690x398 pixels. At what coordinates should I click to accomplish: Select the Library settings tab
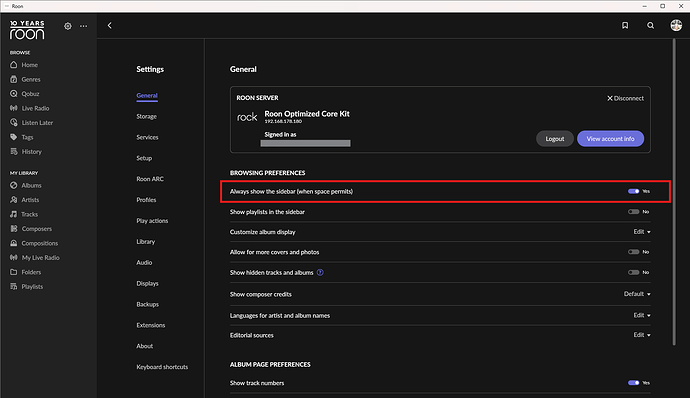pos(146,242)
